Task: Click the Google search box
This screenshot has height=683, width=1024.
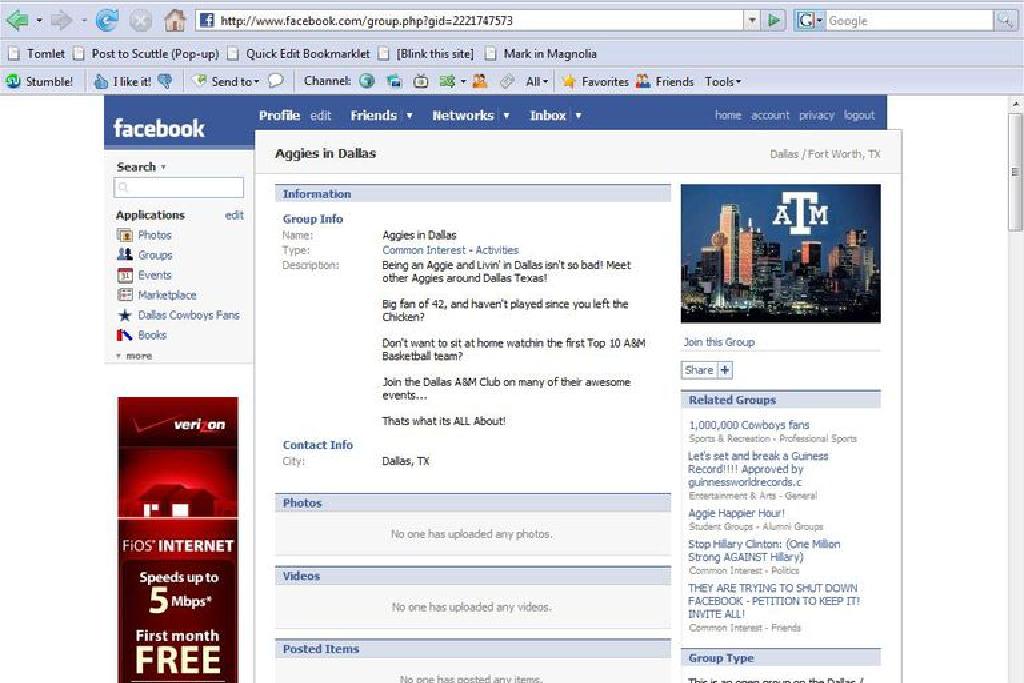Action: 910,20
